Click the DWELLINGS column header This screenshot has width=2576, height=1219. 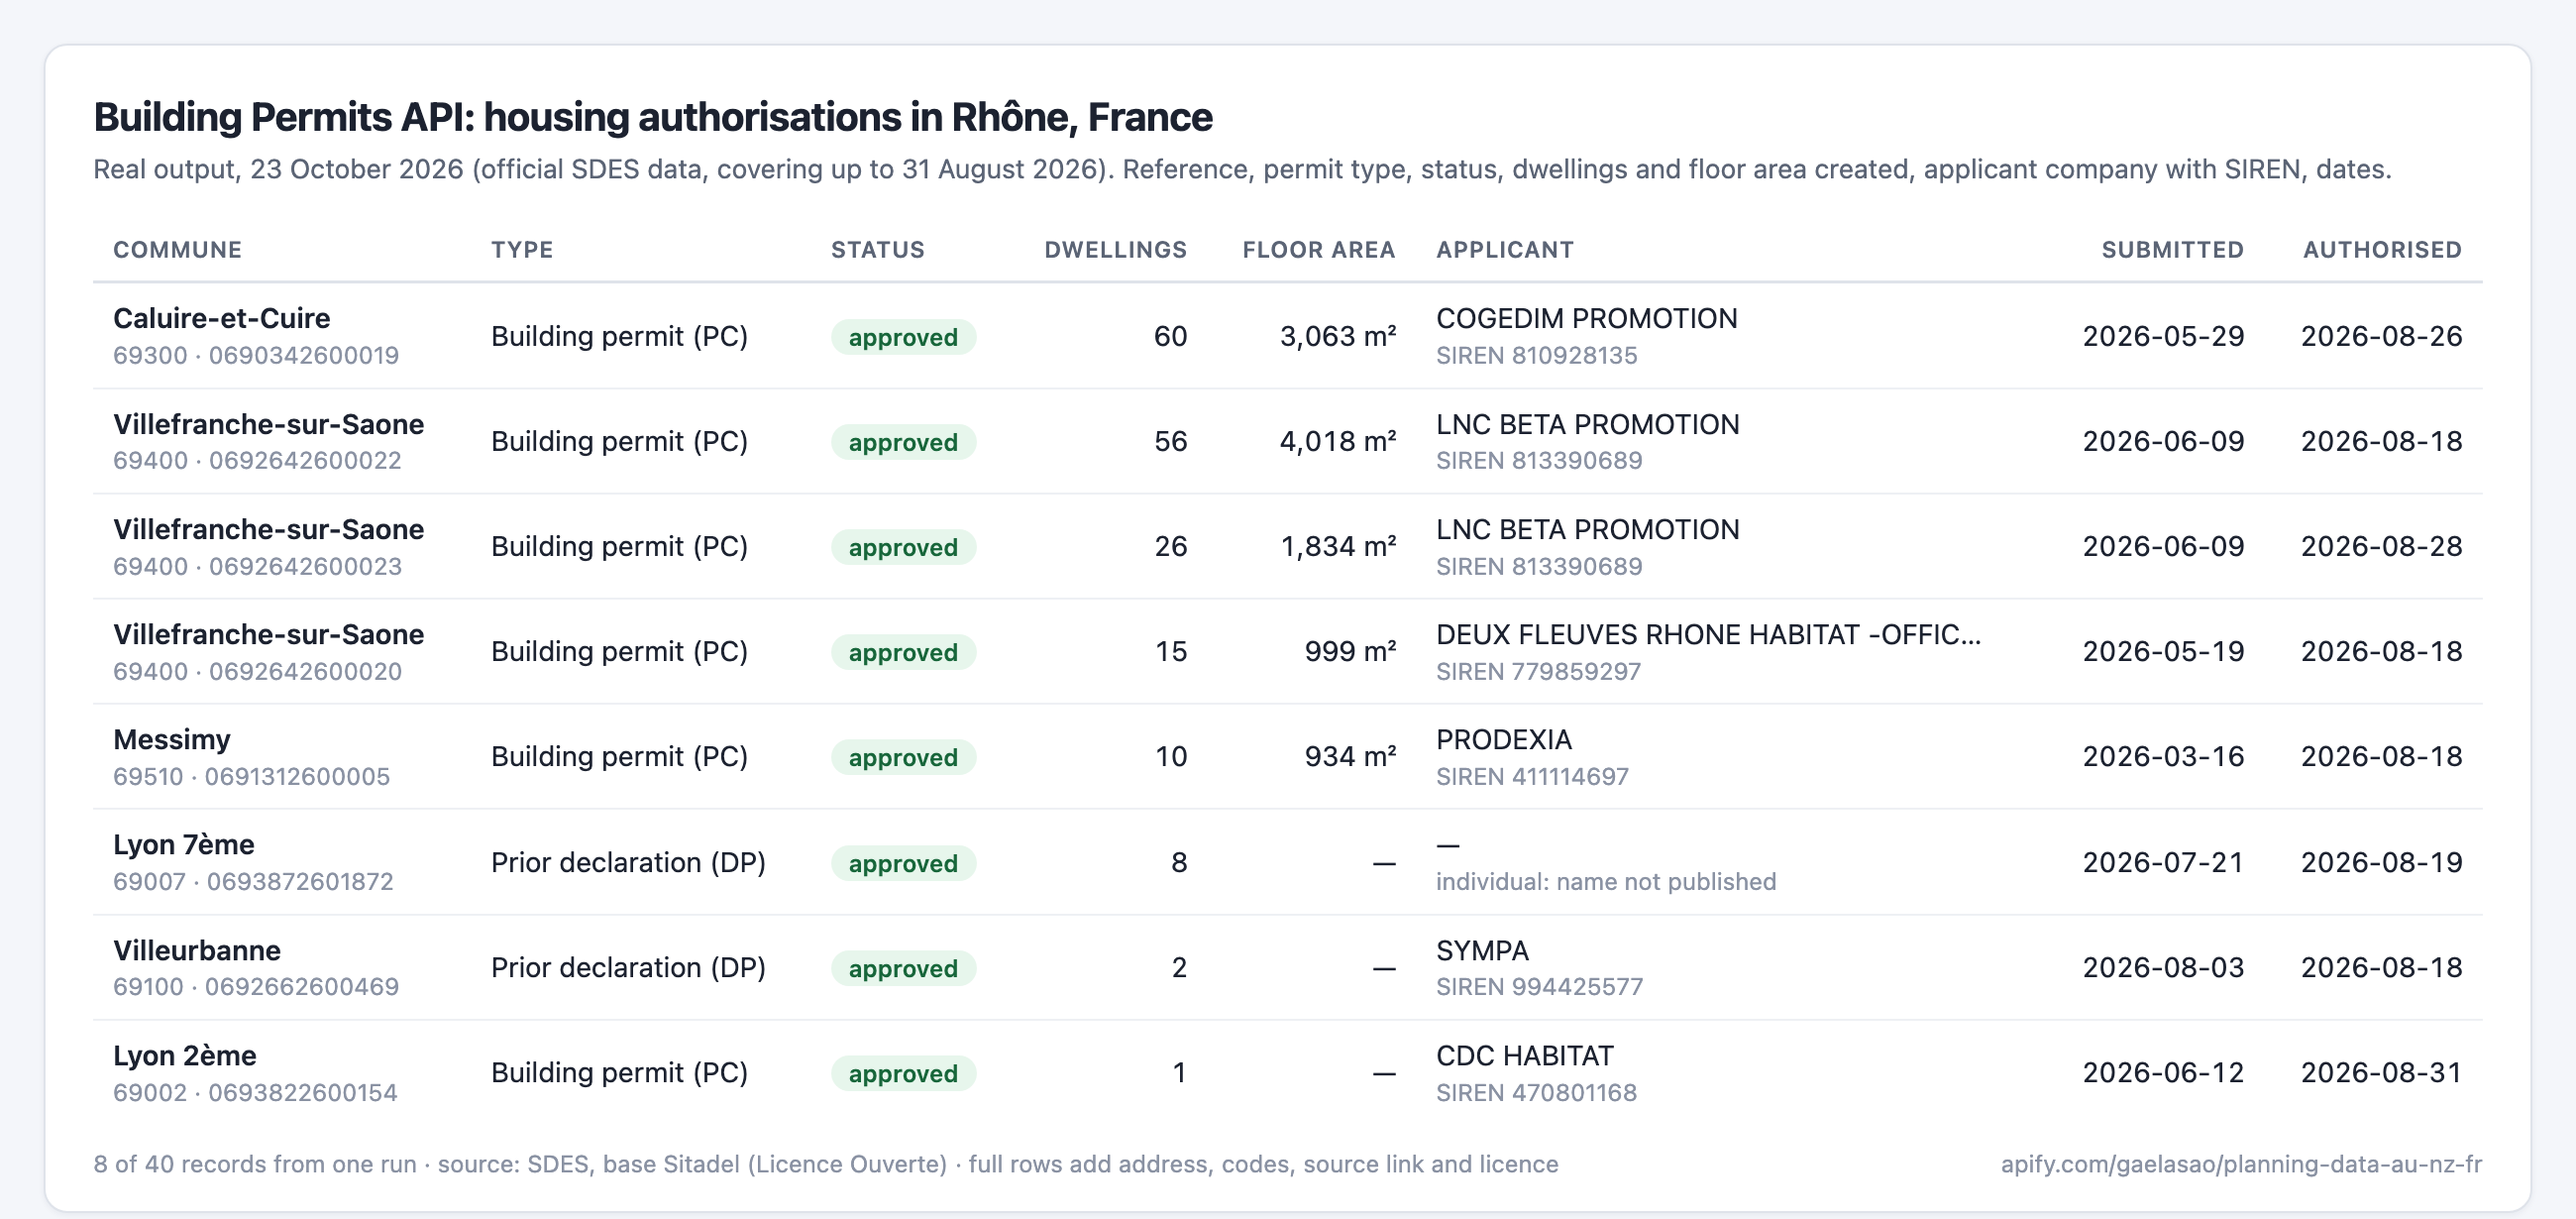point(1116,250)
